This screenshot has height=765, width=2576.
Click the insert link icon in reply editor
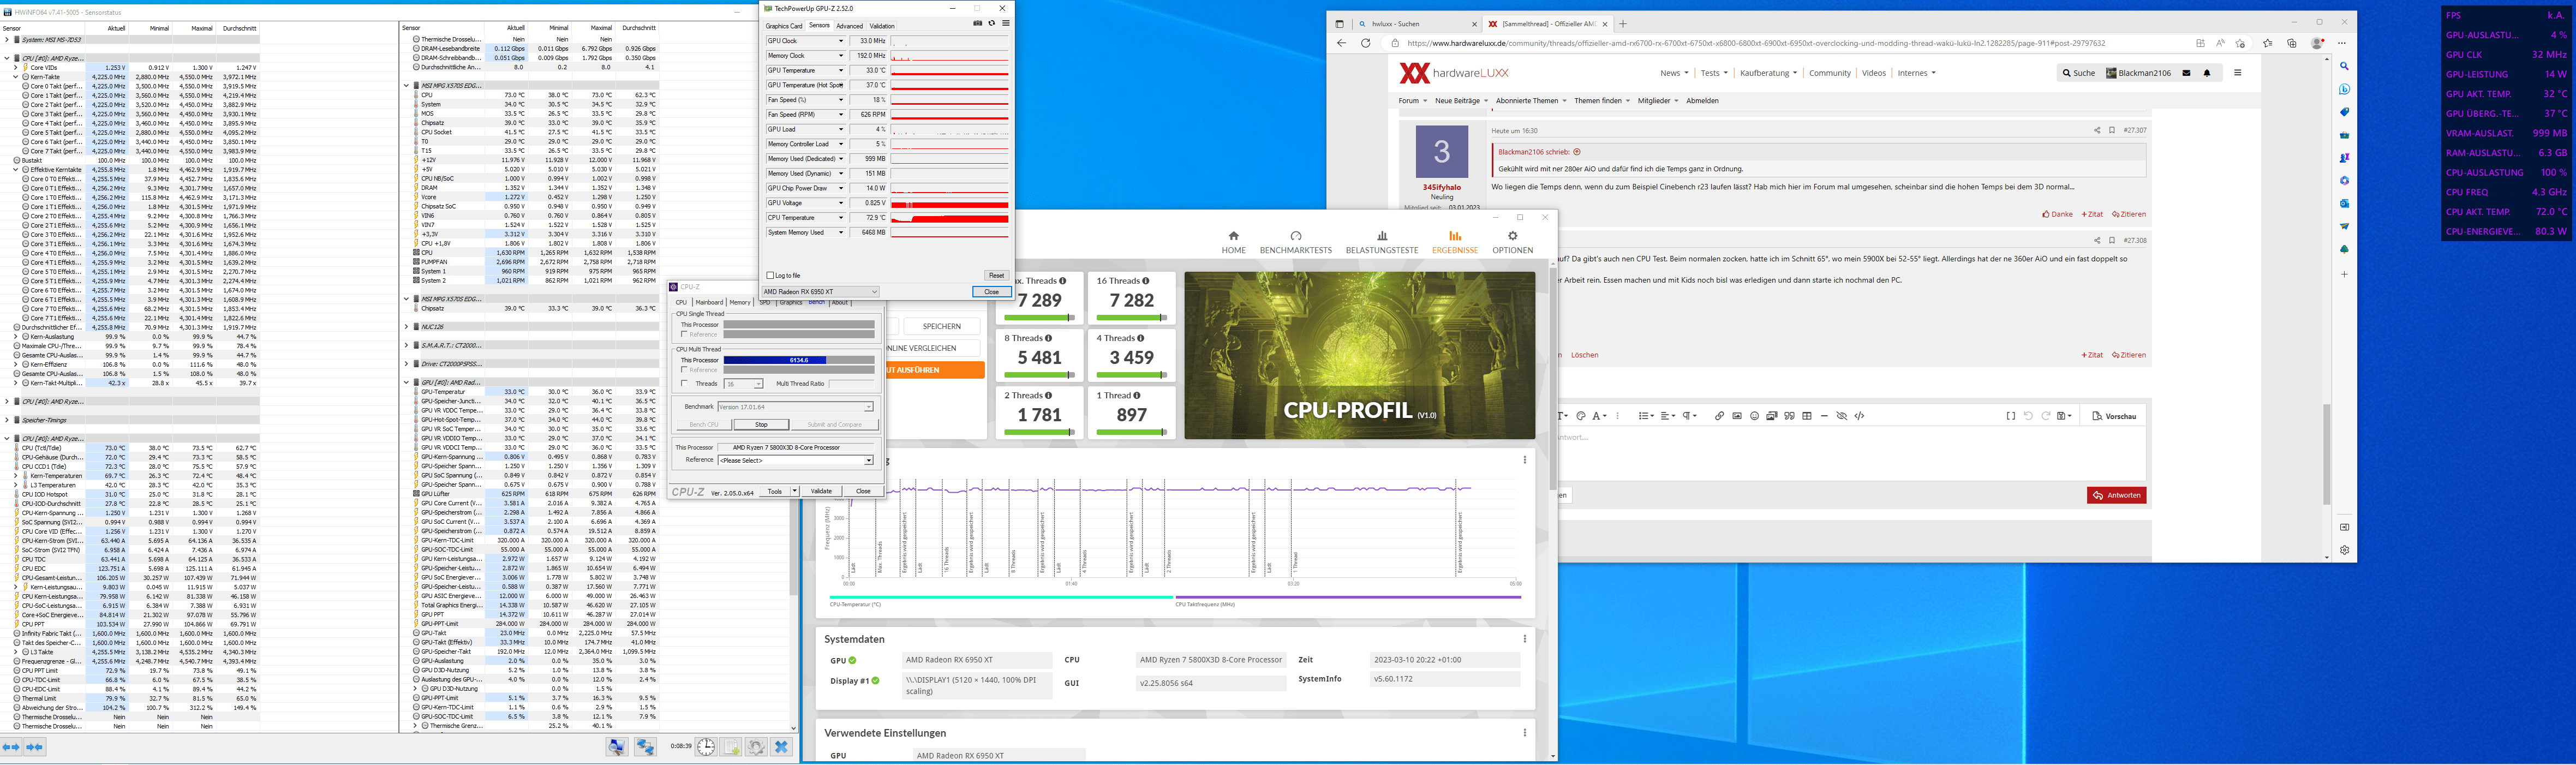(1719, 416)
